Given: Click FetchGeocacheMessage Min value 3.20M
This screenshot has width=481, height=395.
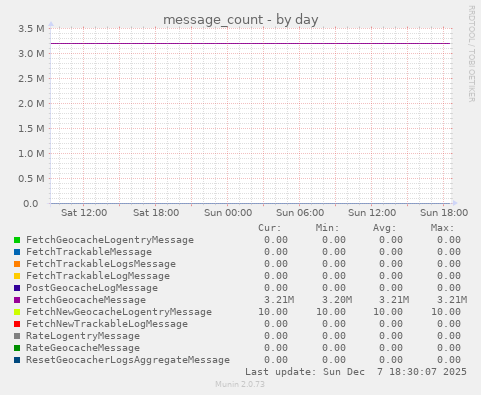Looking at the screenshot, I should tap(337, 300).
